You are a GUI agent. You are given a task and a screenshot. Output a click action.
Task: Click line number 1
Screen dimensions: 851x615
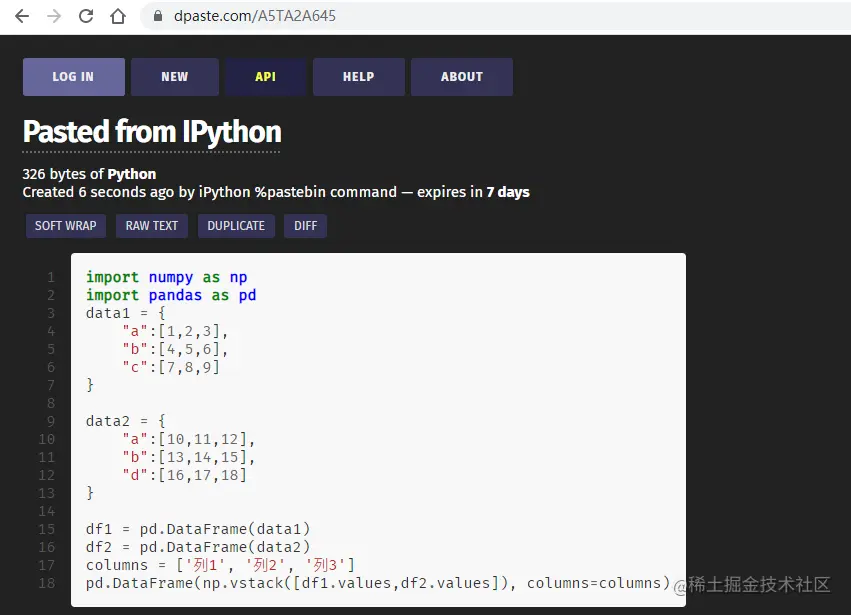pyautogui.click(x=50, y=277)
